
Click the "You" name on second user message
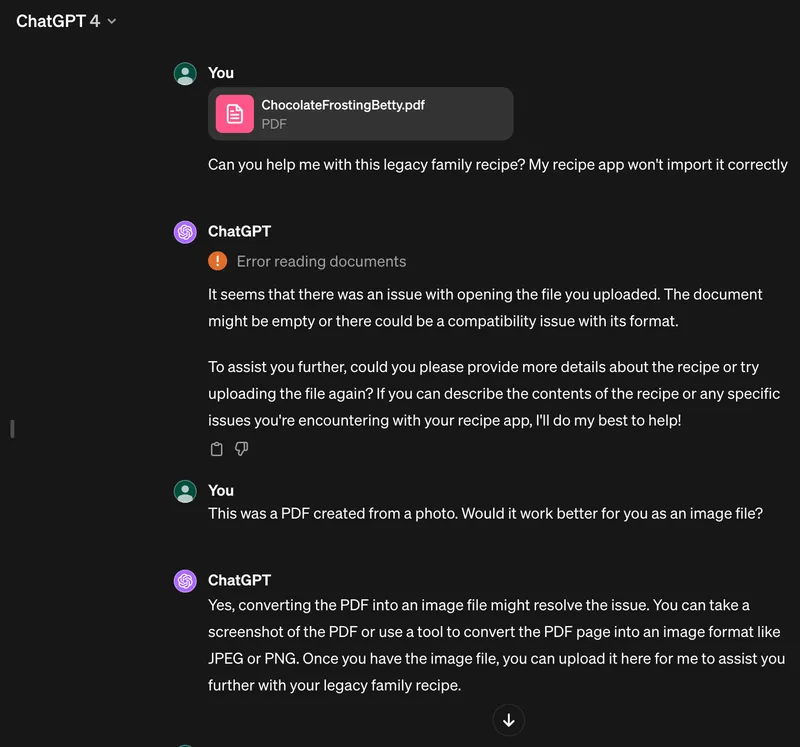coord(221,490)
